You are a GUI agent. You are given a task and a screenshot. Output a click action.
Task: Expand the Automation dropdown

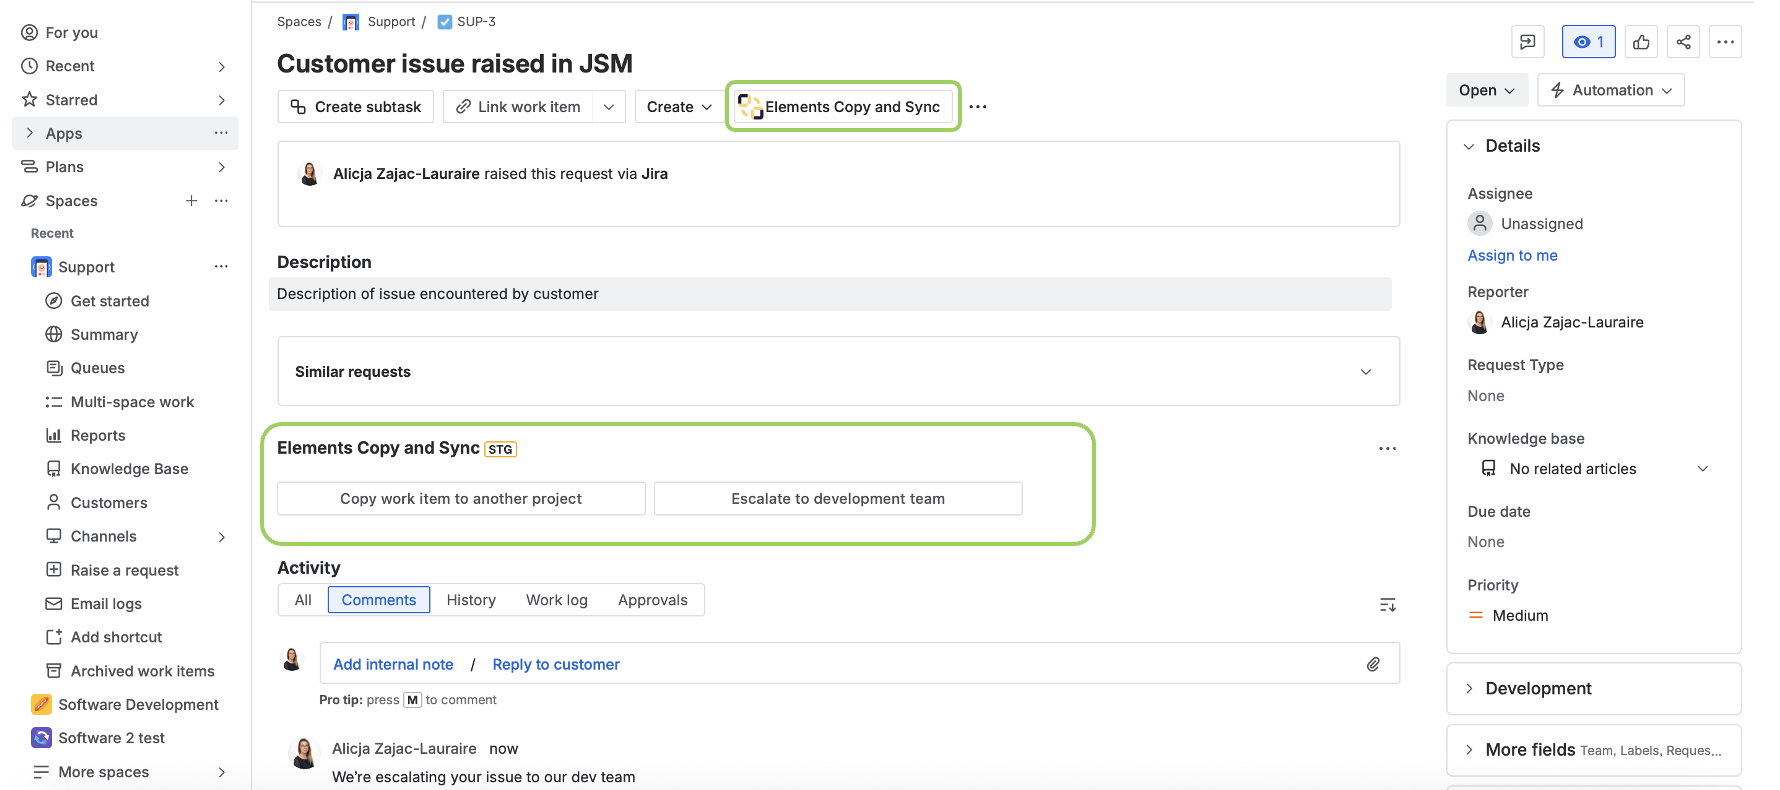pos(1610,90)
